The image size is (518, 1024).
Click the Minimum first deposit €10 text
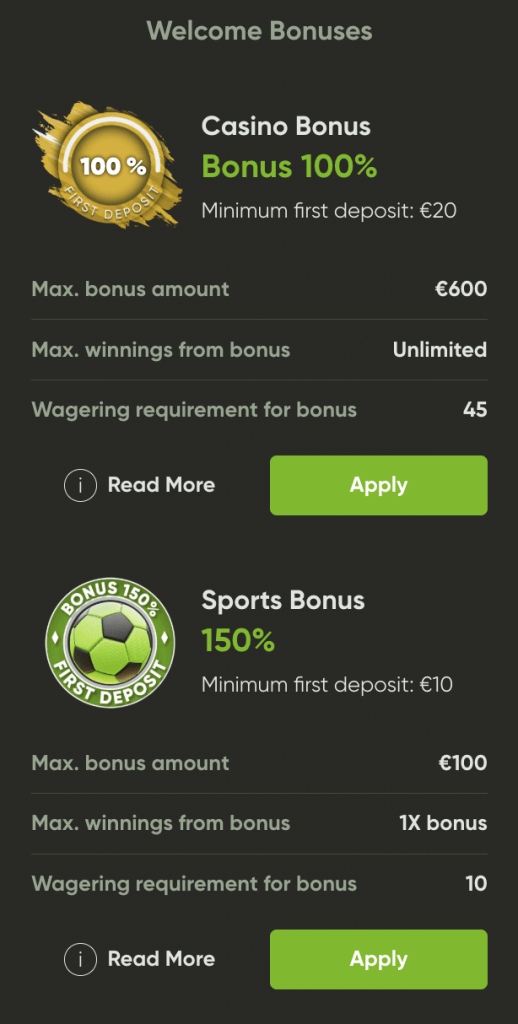click(327, 685)
